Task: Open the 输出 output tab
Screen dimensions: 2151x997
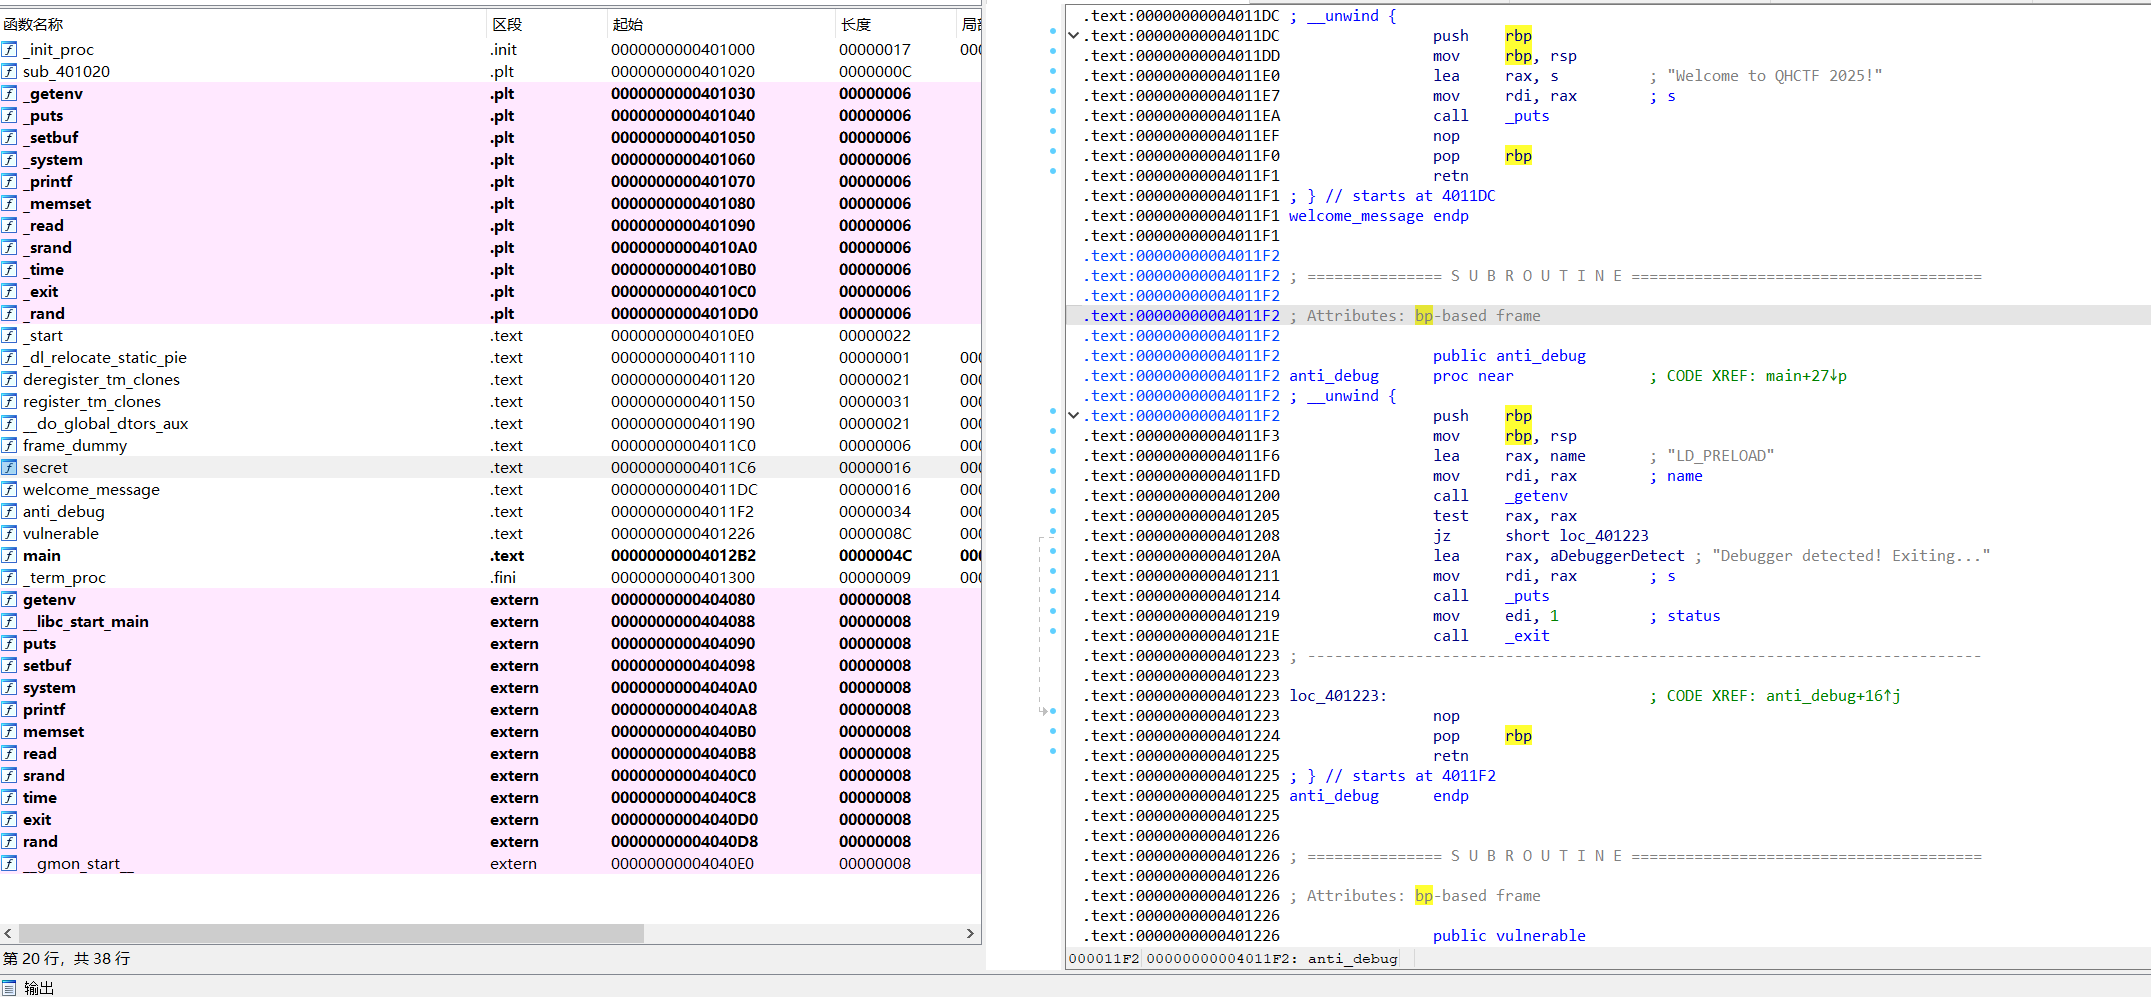Action: point(39,987)
